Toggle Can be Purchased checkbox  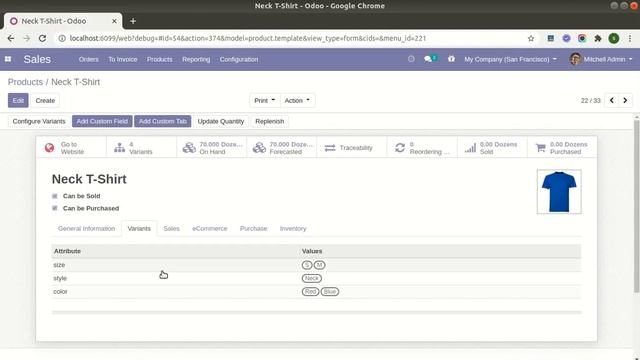[55, 208]
